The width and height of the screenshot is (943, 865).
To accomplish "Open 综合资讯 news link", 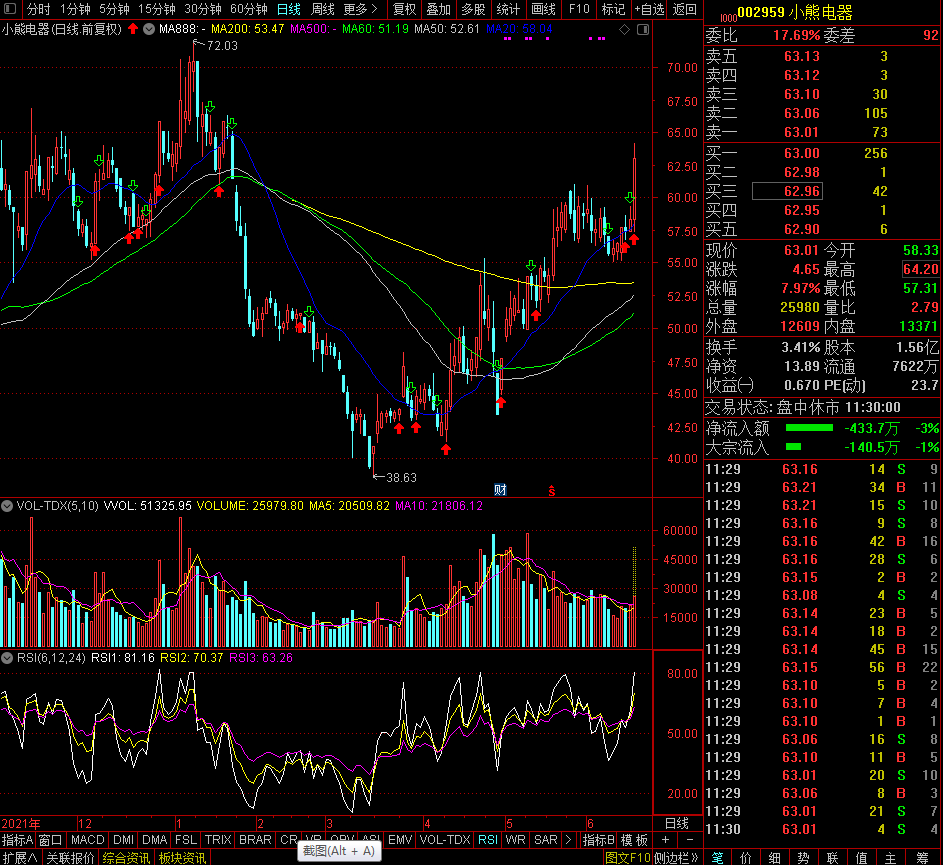I will click(126, 857).
